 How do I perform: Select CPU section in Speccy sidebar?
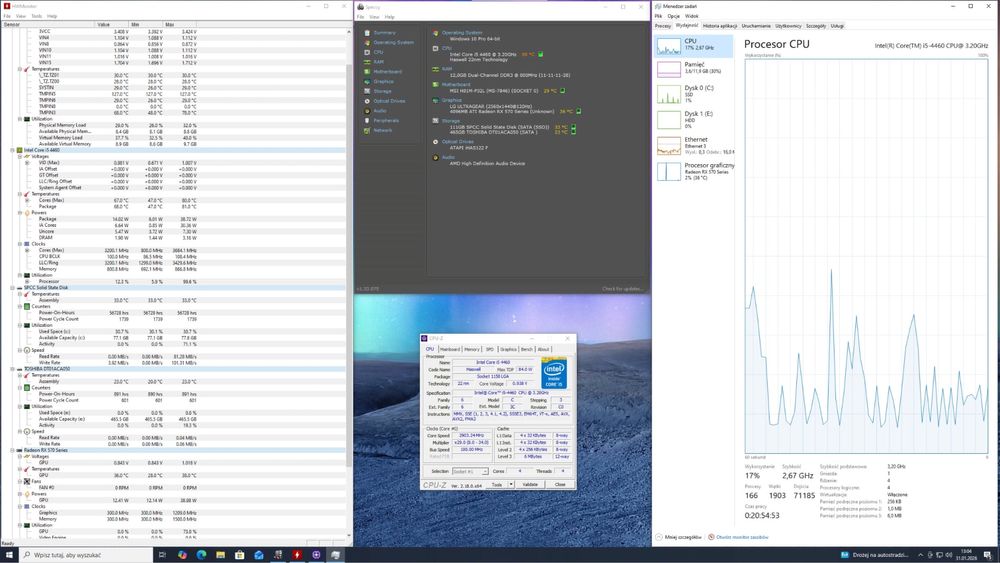(378, 52)
